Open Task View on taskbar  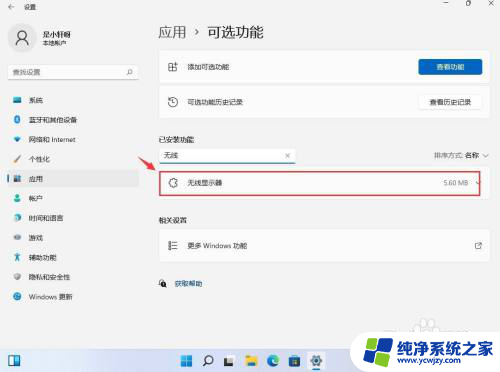(x=228, y=361)
